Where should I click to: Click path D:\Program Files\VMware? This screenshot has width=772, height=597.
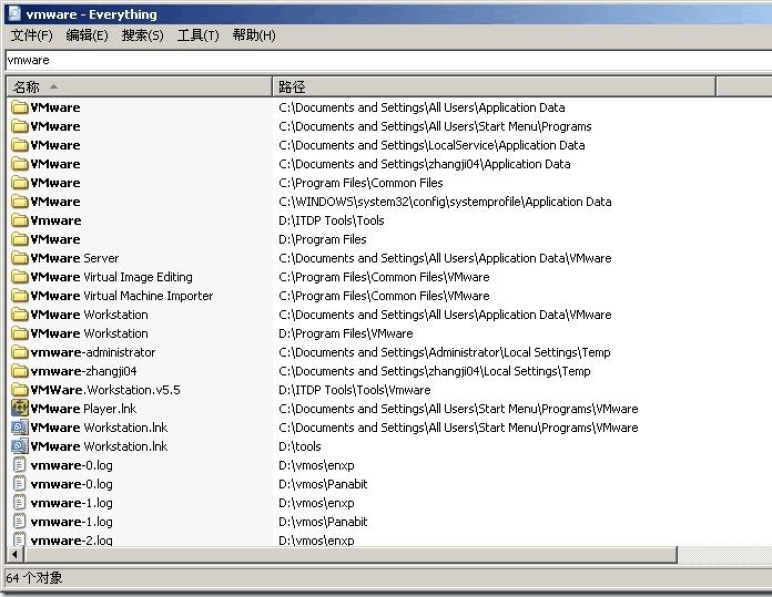(x=346, y=333)
